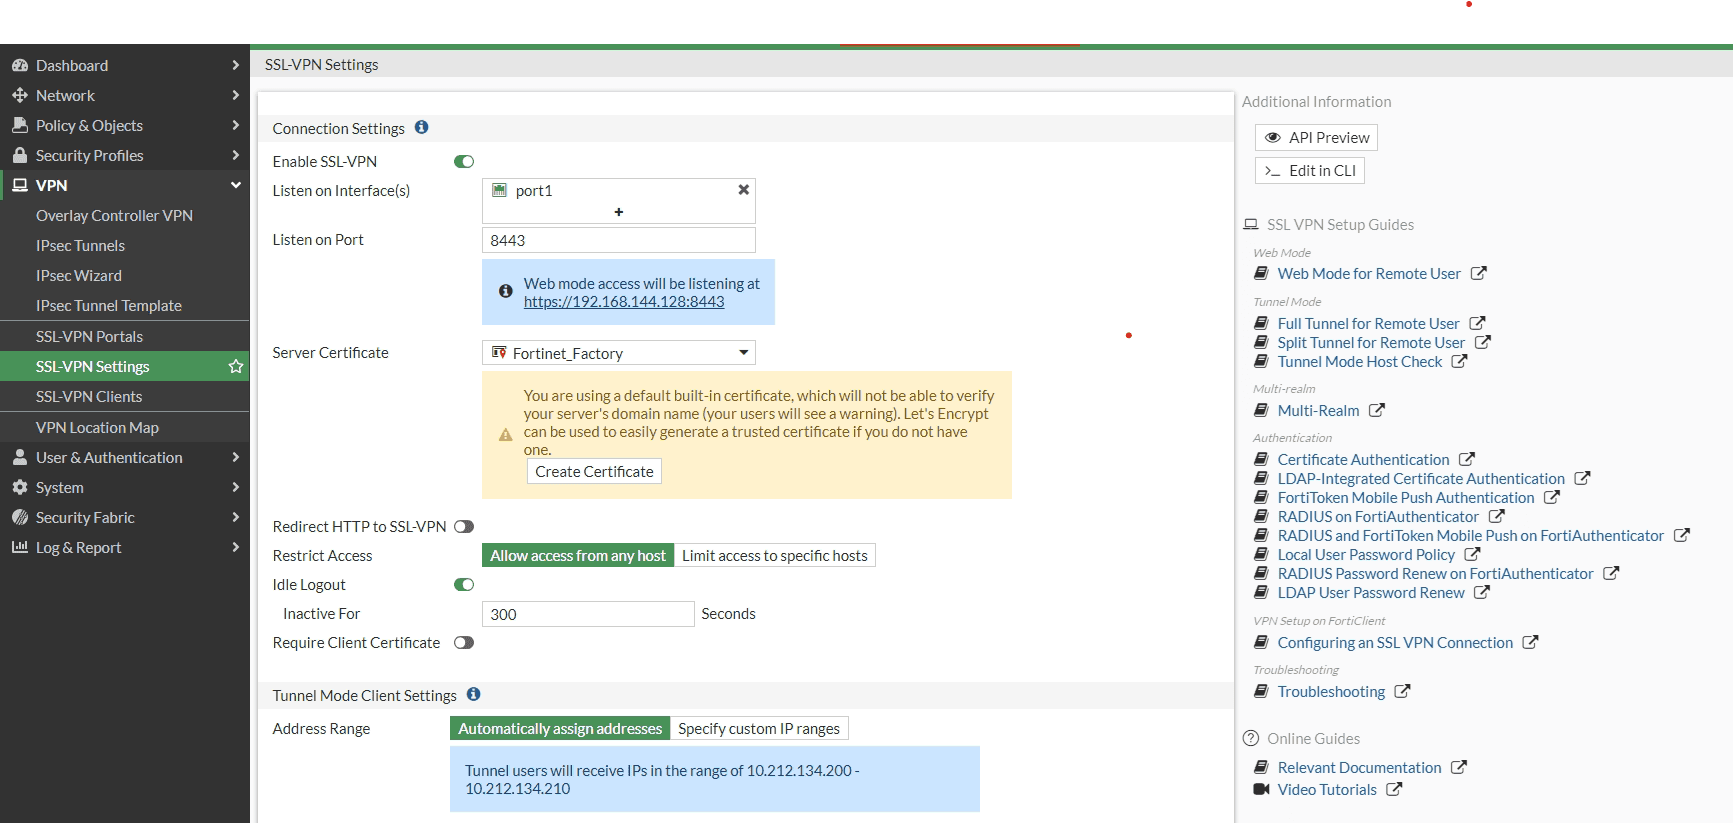
Task: Open Configuring an SSL VPN Connection guide
Action: tap(1395, 642)
